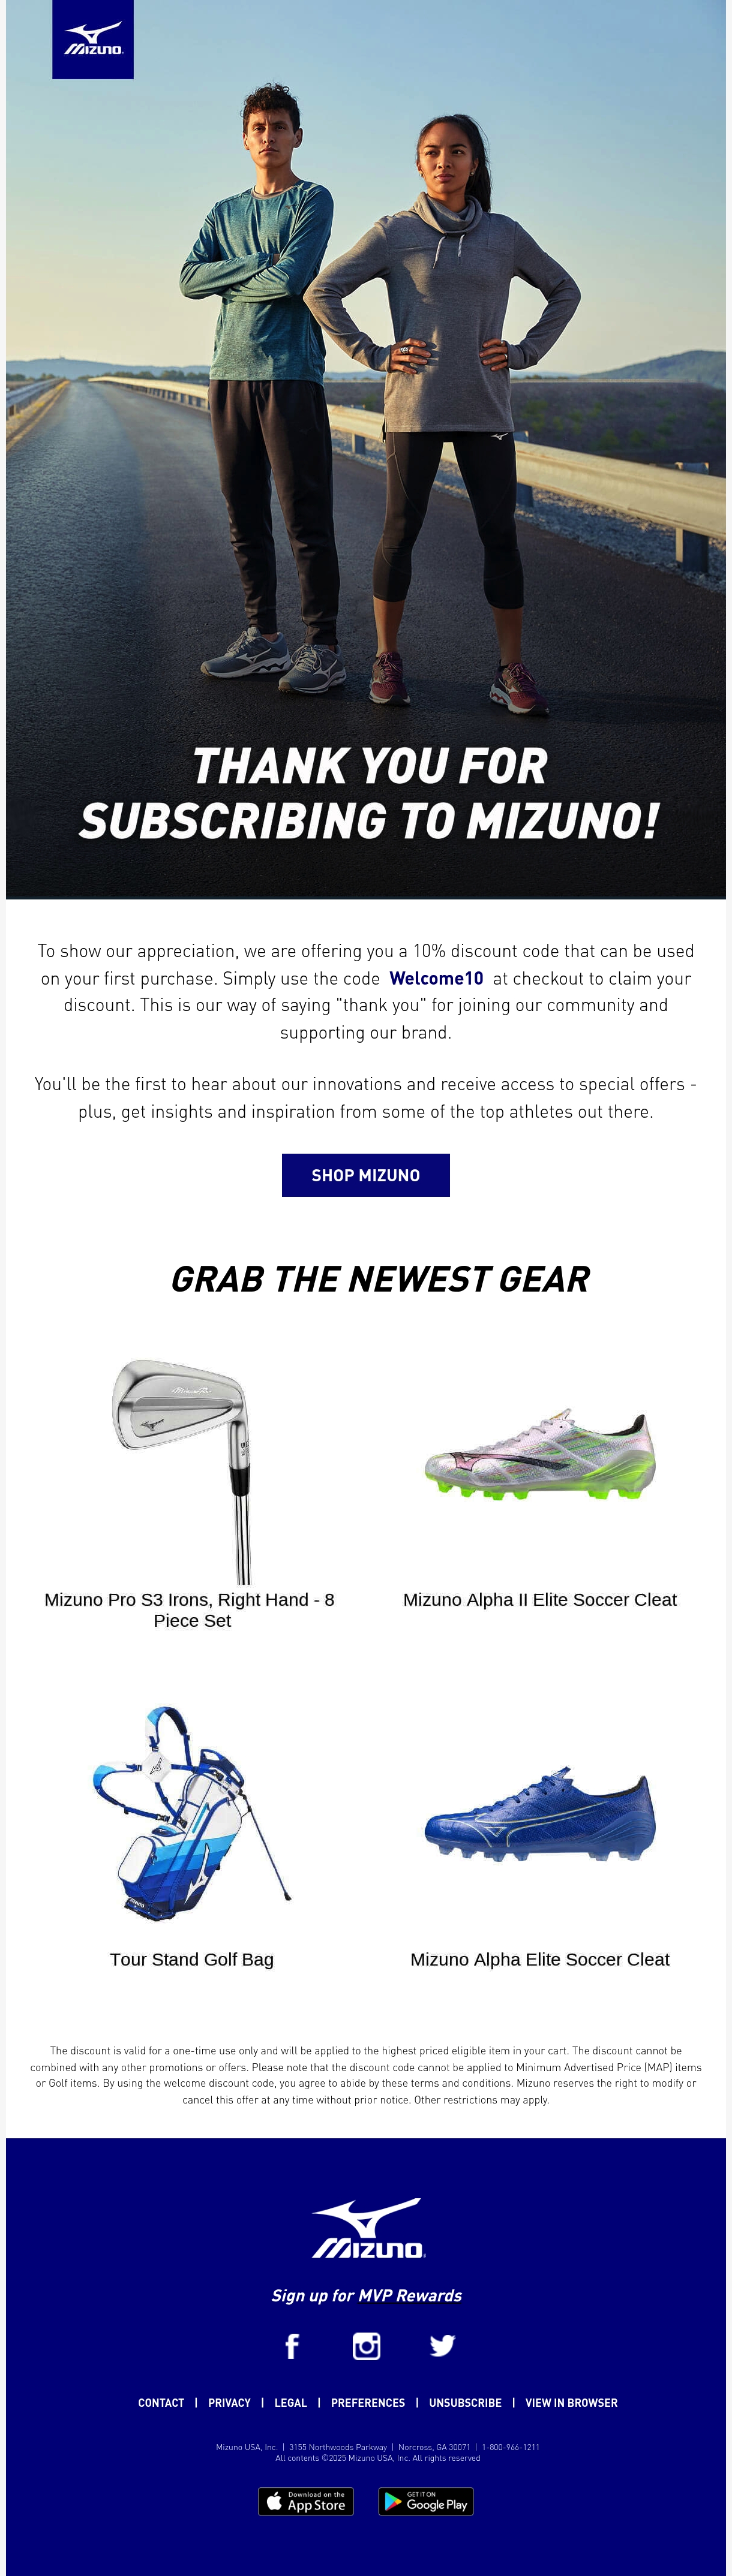Image resolution: width=732 pixels, height=2576 pixels.
Task: Click VIEW IN BROWSER footer link
Action: point(571,2402)
